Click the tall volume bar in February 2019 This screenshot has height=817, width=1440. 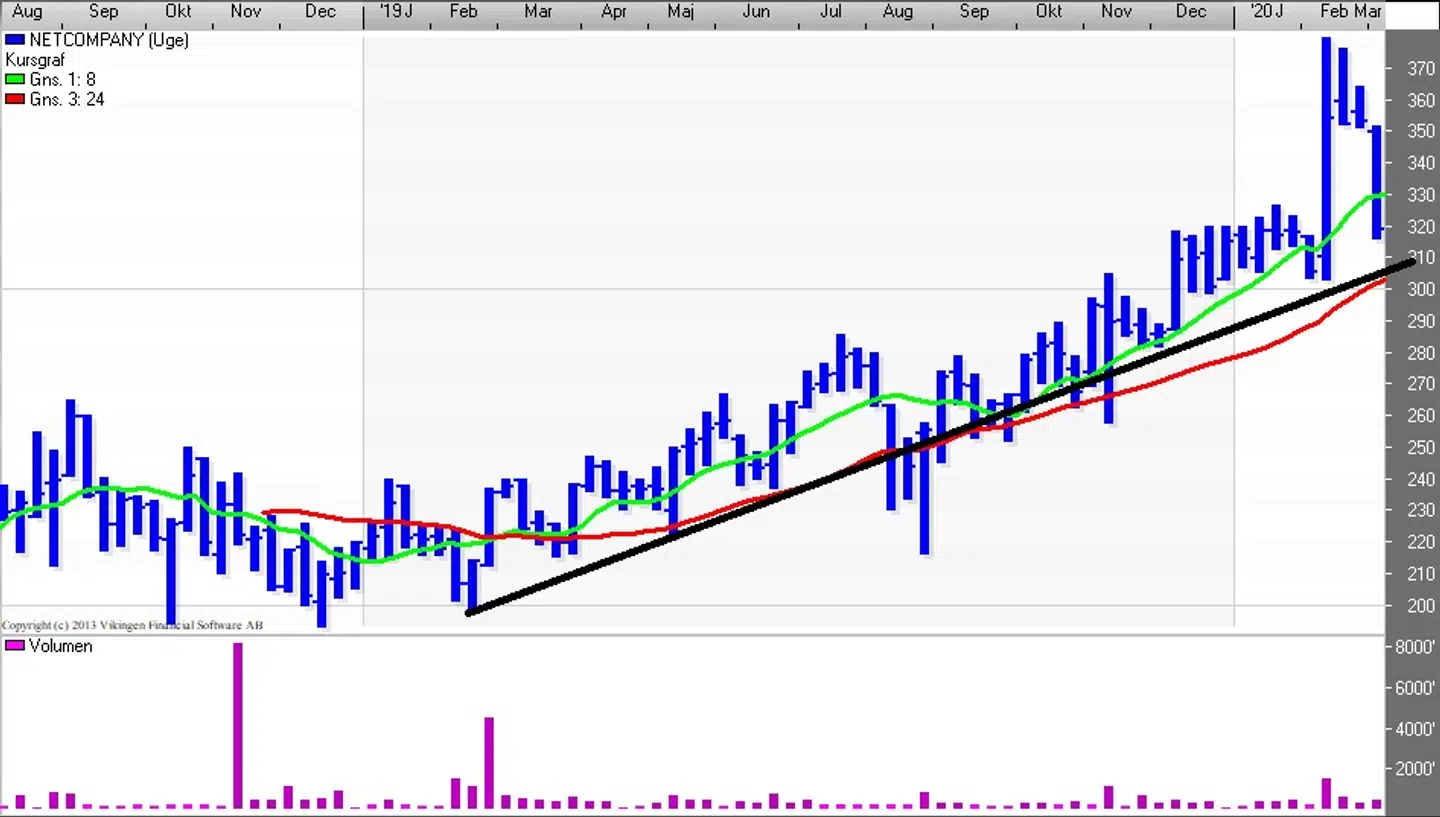click(x=489, y=762)
